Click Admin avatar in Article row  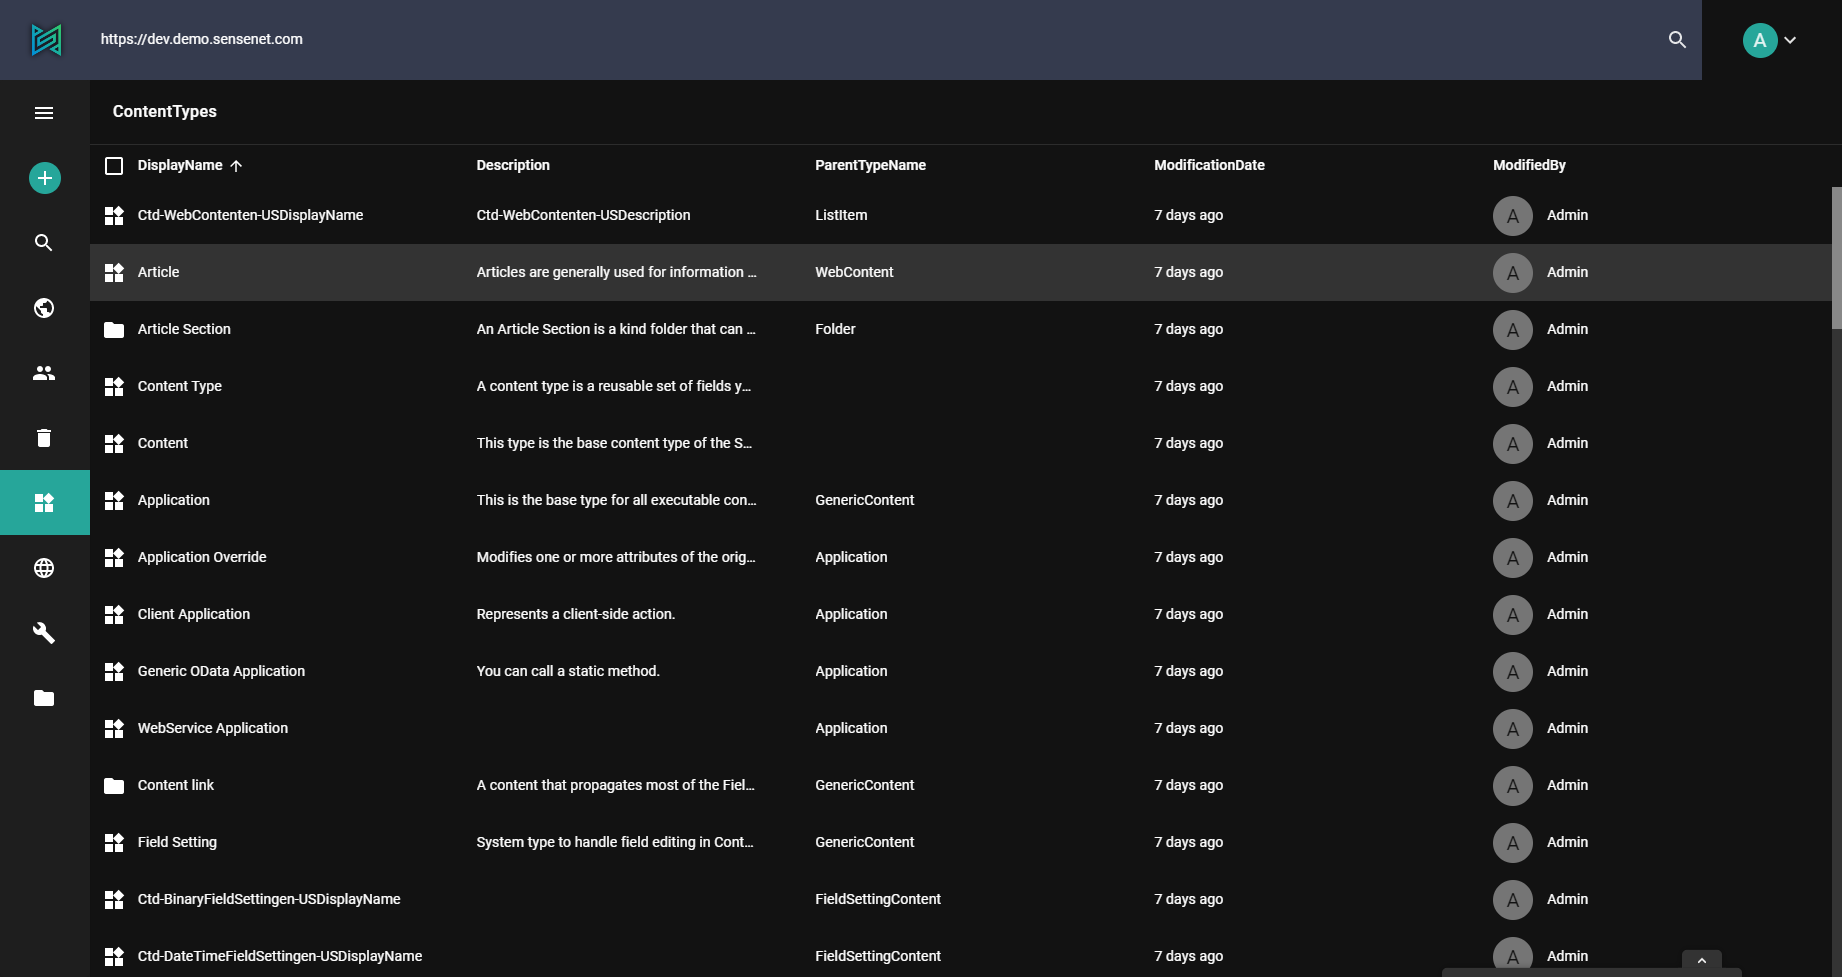pos(1512,272)
